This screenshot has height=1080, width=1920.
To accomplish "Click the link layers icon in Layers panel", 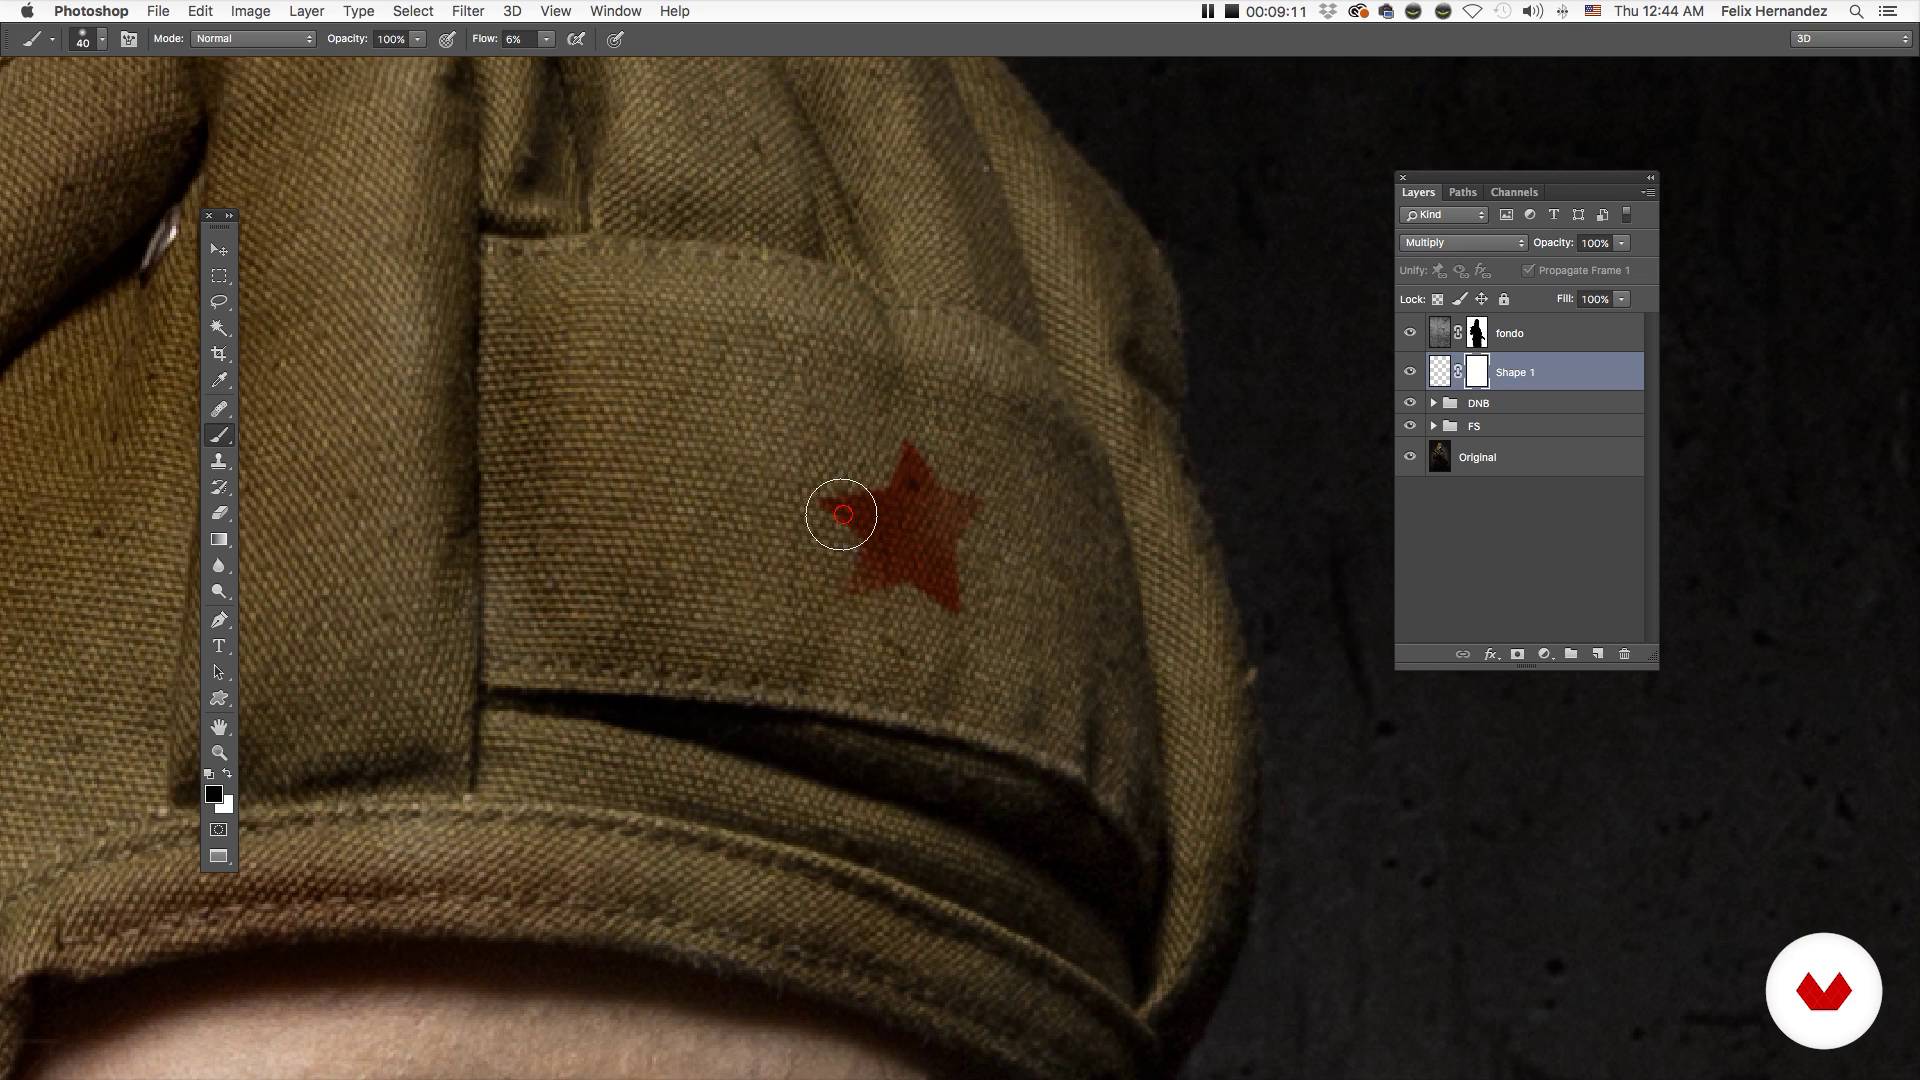I will pyautogui.click(x=1462, y=654).
